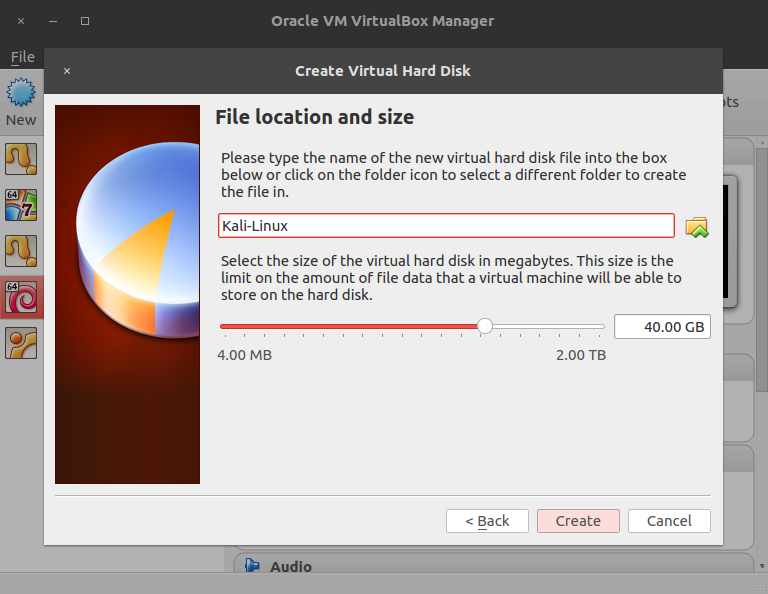Click the Back button

[x=487, y=521]
